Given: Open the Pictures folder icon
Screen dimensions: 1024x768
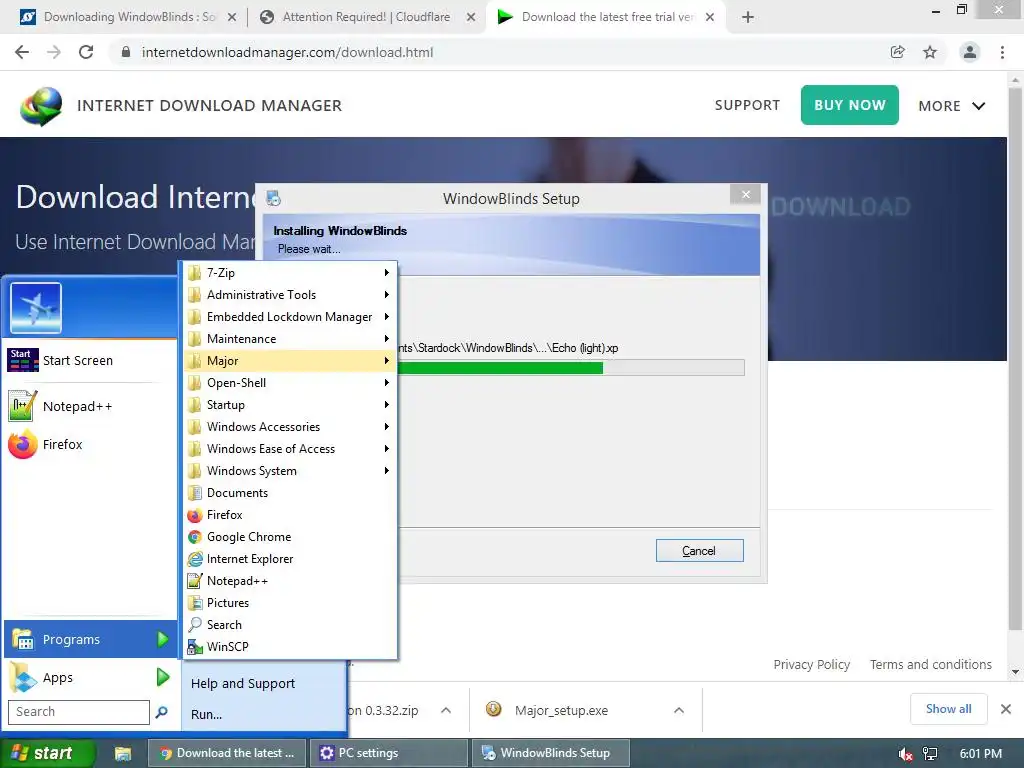Looking at the screenshot, I should point(195,603).
